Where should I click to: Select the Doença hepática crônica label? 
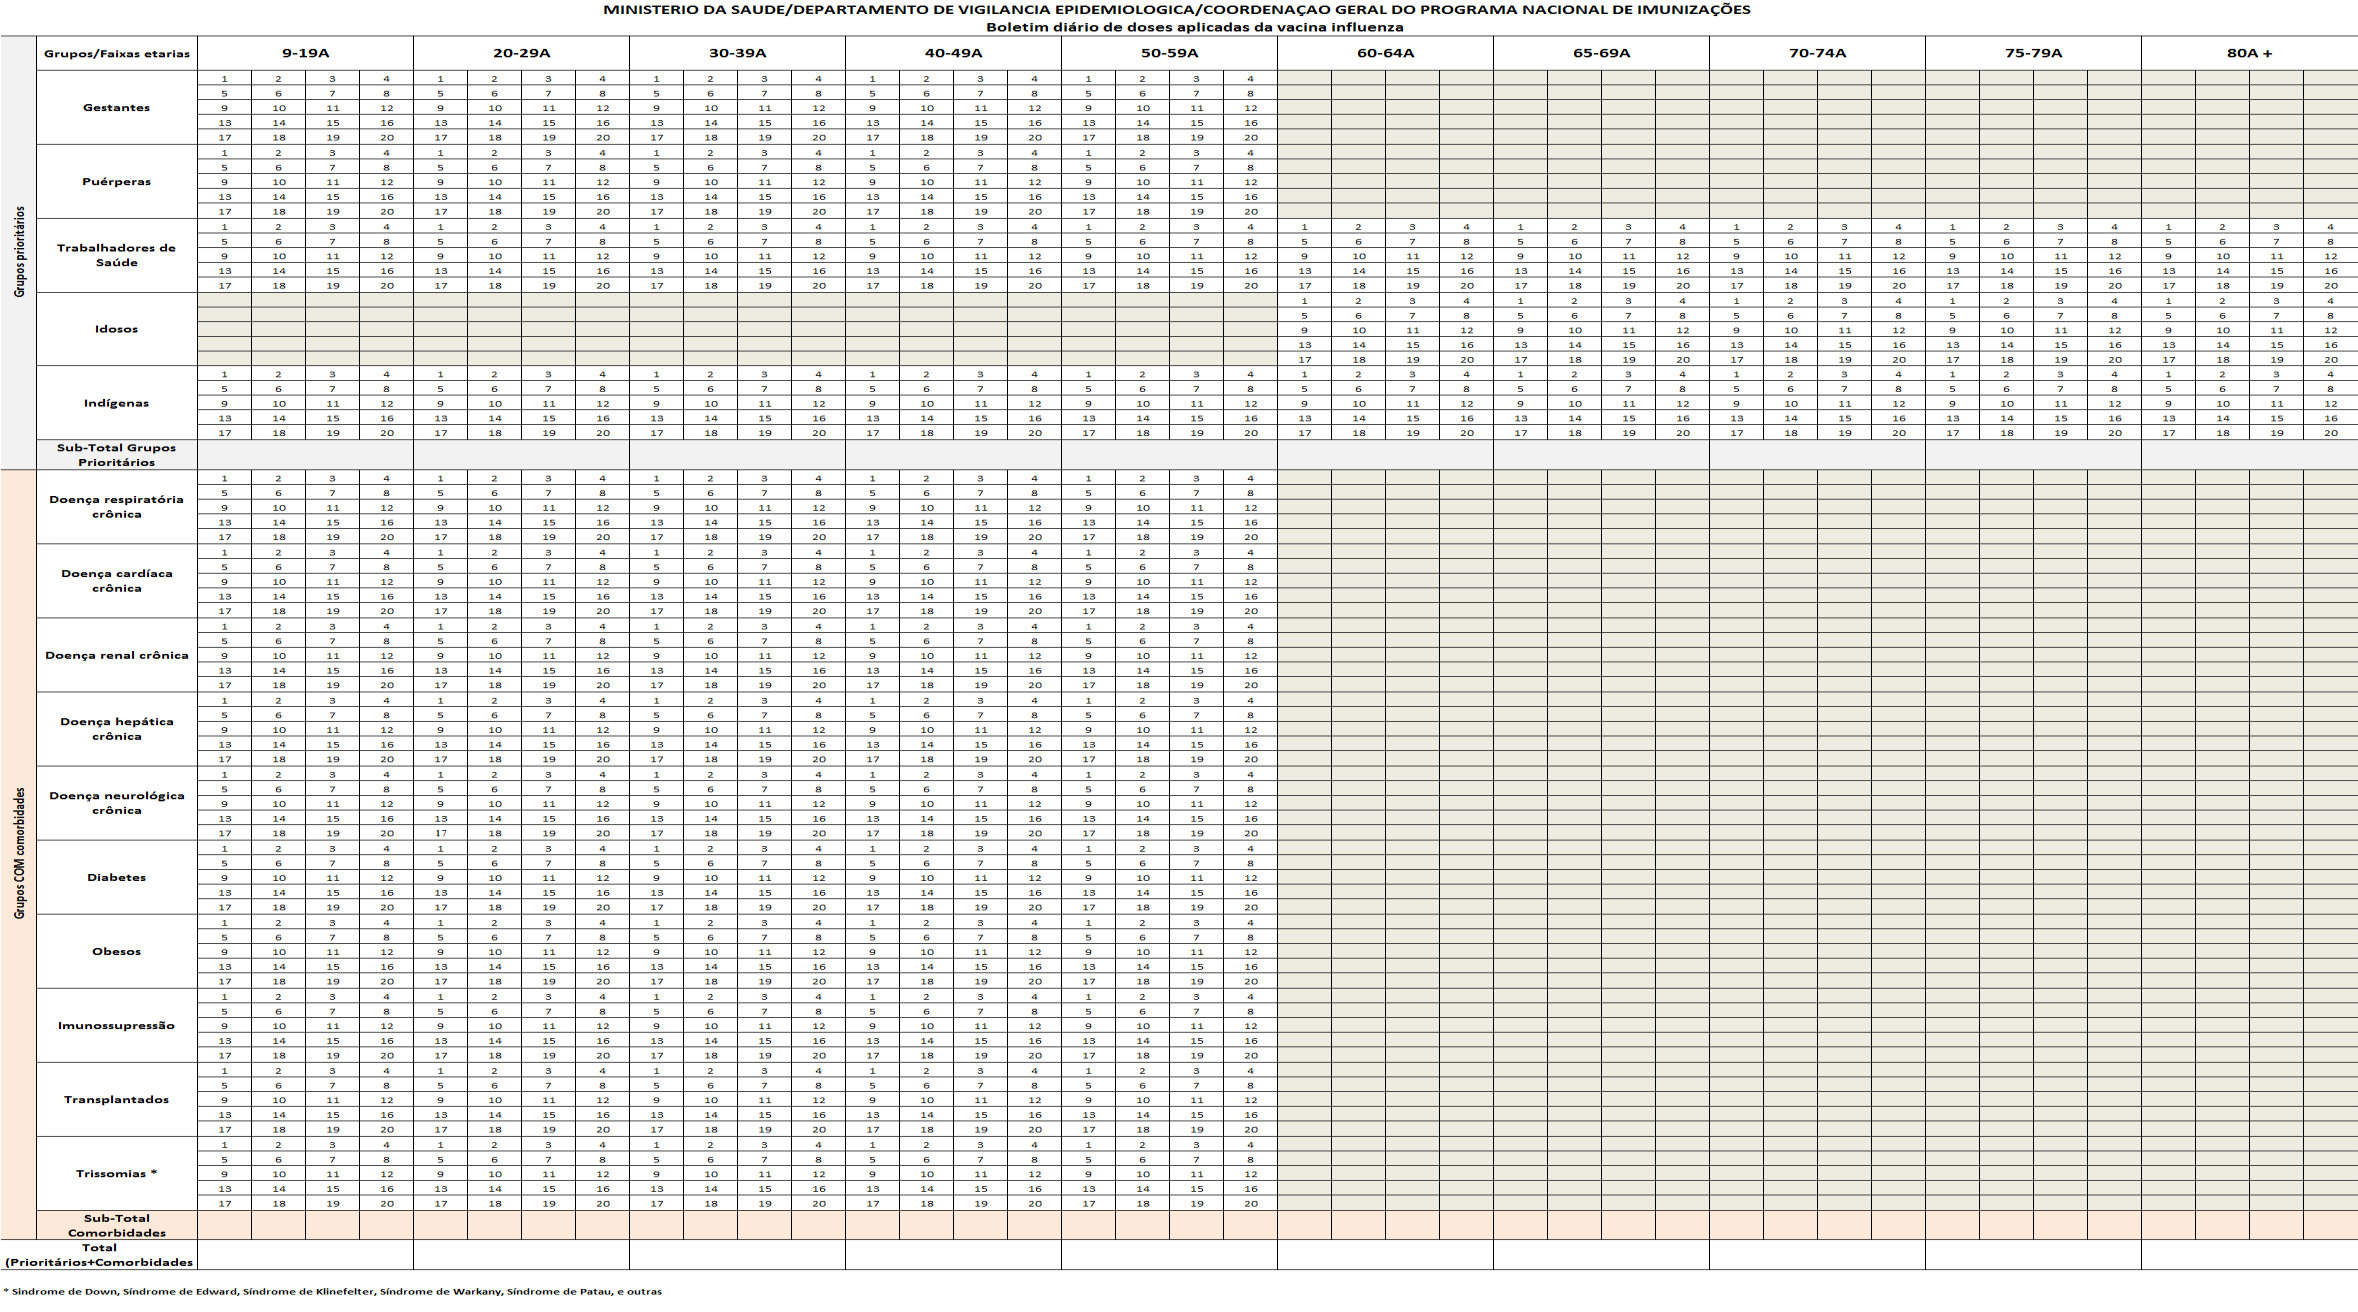click(x=116, y=729)
